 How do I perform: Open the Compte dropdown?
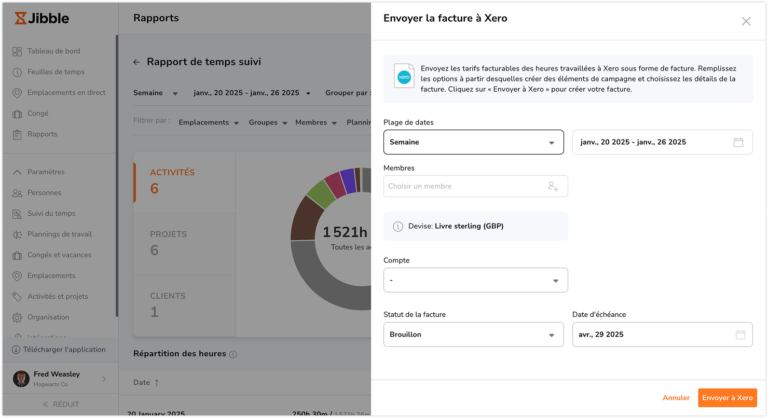476,280
